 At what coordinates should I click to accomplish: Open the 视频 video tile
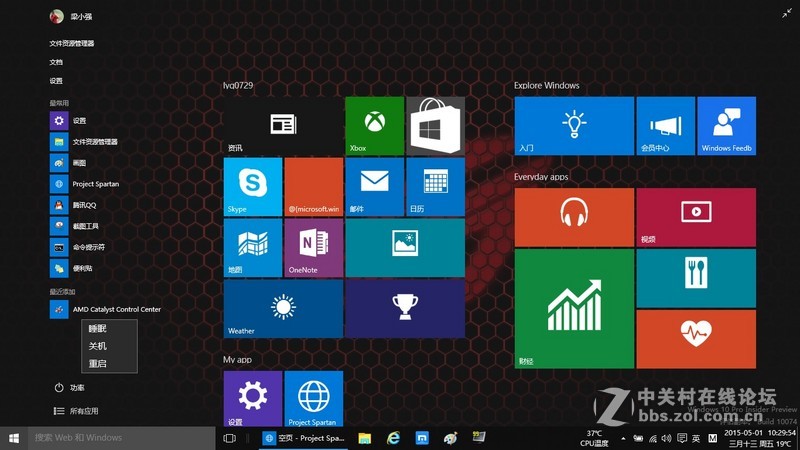coord(696,217)
